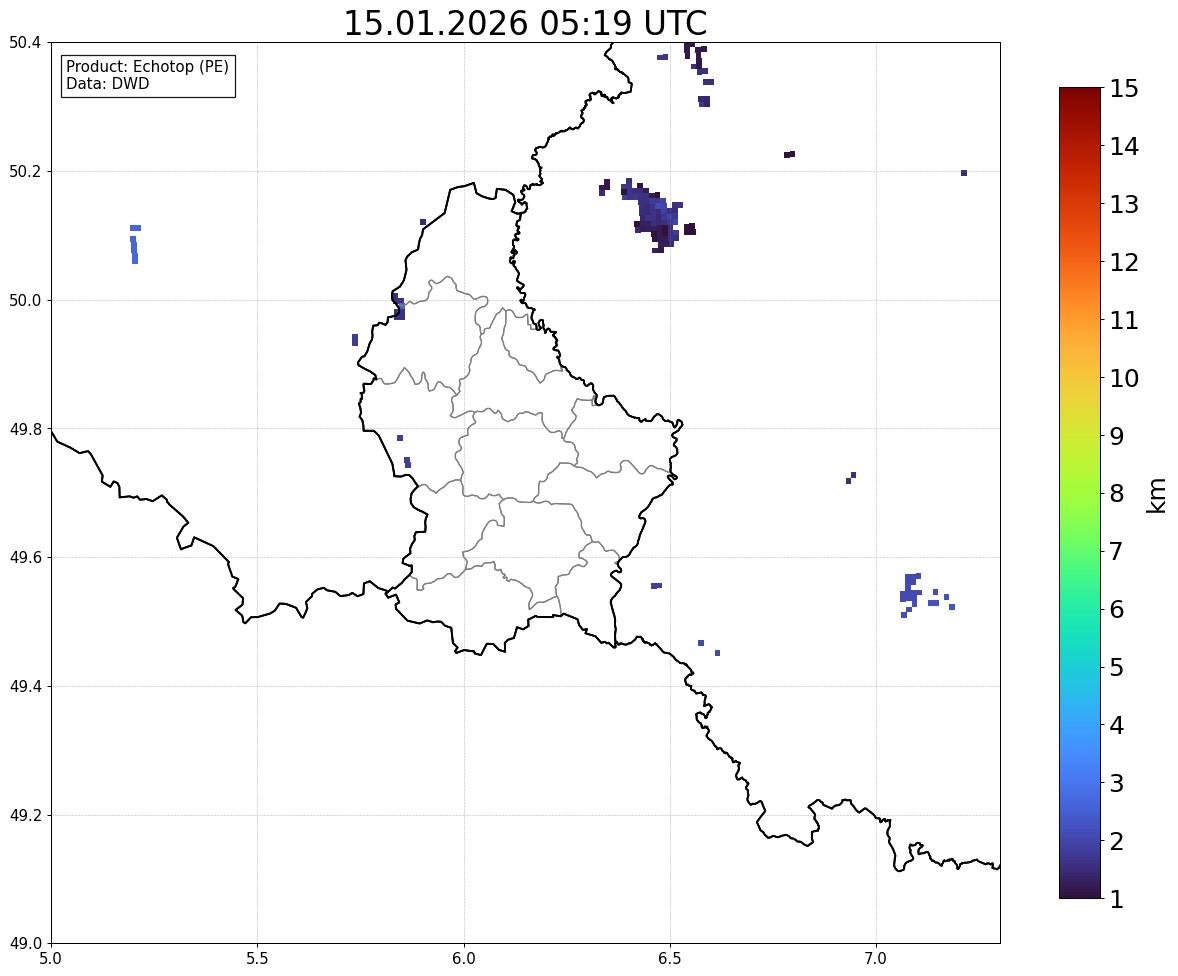
Task: Click the colorbar tick label 9
Action: [x=1117, y=436]
